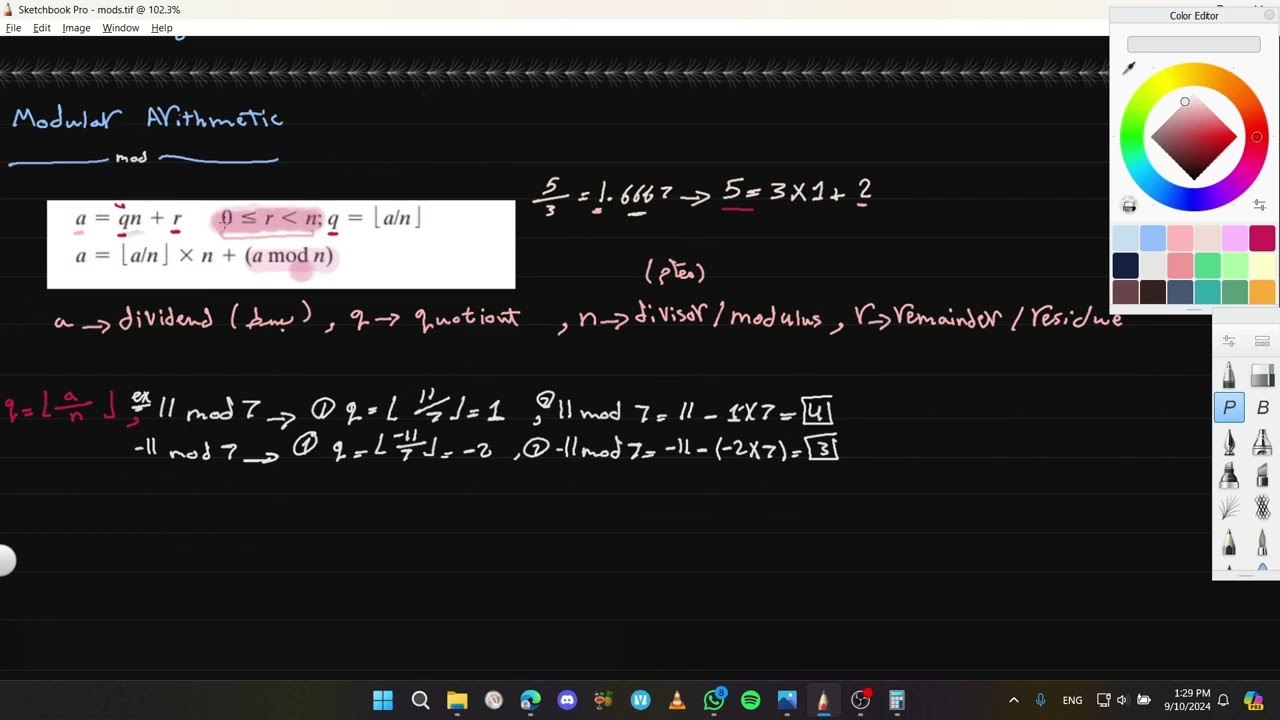The image size is (1280, 720).
Task: Open Spotify from taskbar
Action: 750,700
